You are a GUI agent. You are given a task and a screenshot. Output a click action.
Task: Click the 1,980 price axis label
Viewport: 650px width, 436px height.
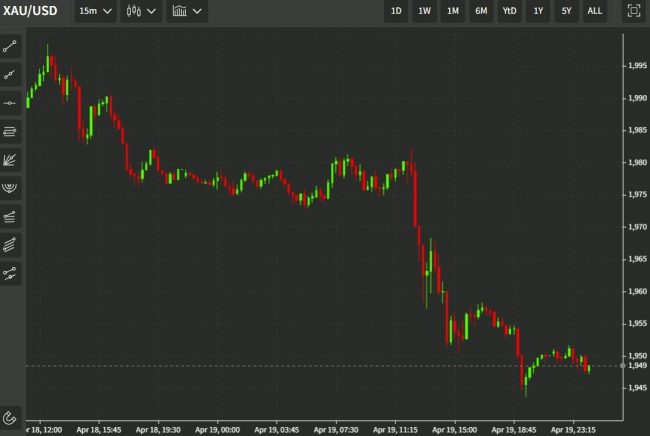[637, 162]
